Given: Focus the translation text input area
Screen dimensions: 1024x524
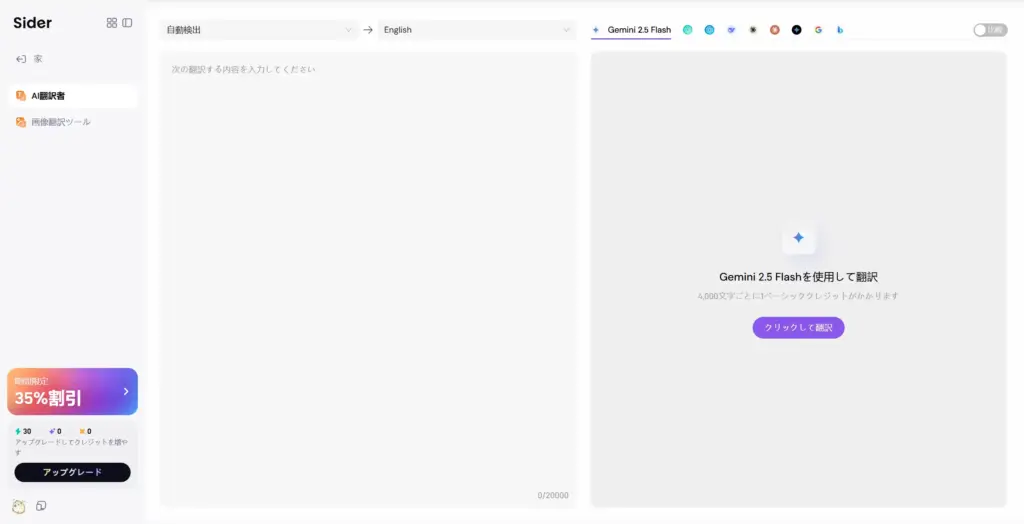Looking at the screenshot, I should (x=368, y=270).
